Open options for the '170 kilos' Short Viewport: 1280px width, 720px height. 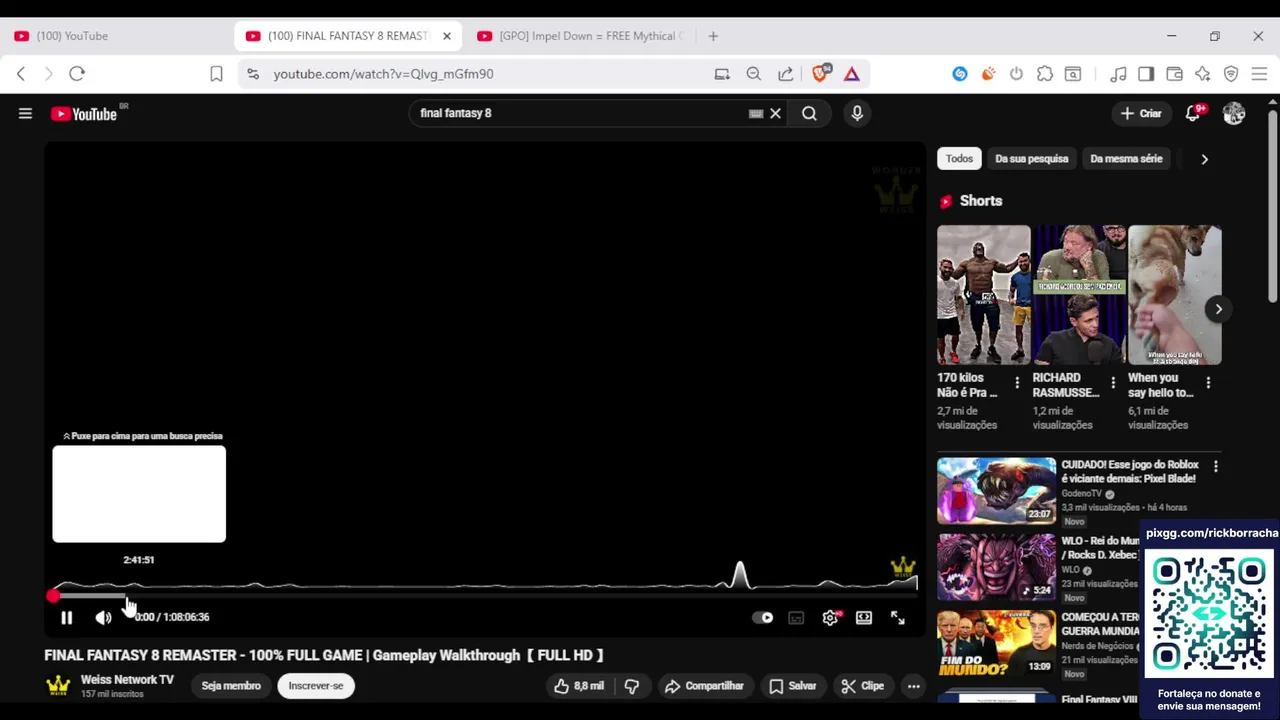[1017, 383]
